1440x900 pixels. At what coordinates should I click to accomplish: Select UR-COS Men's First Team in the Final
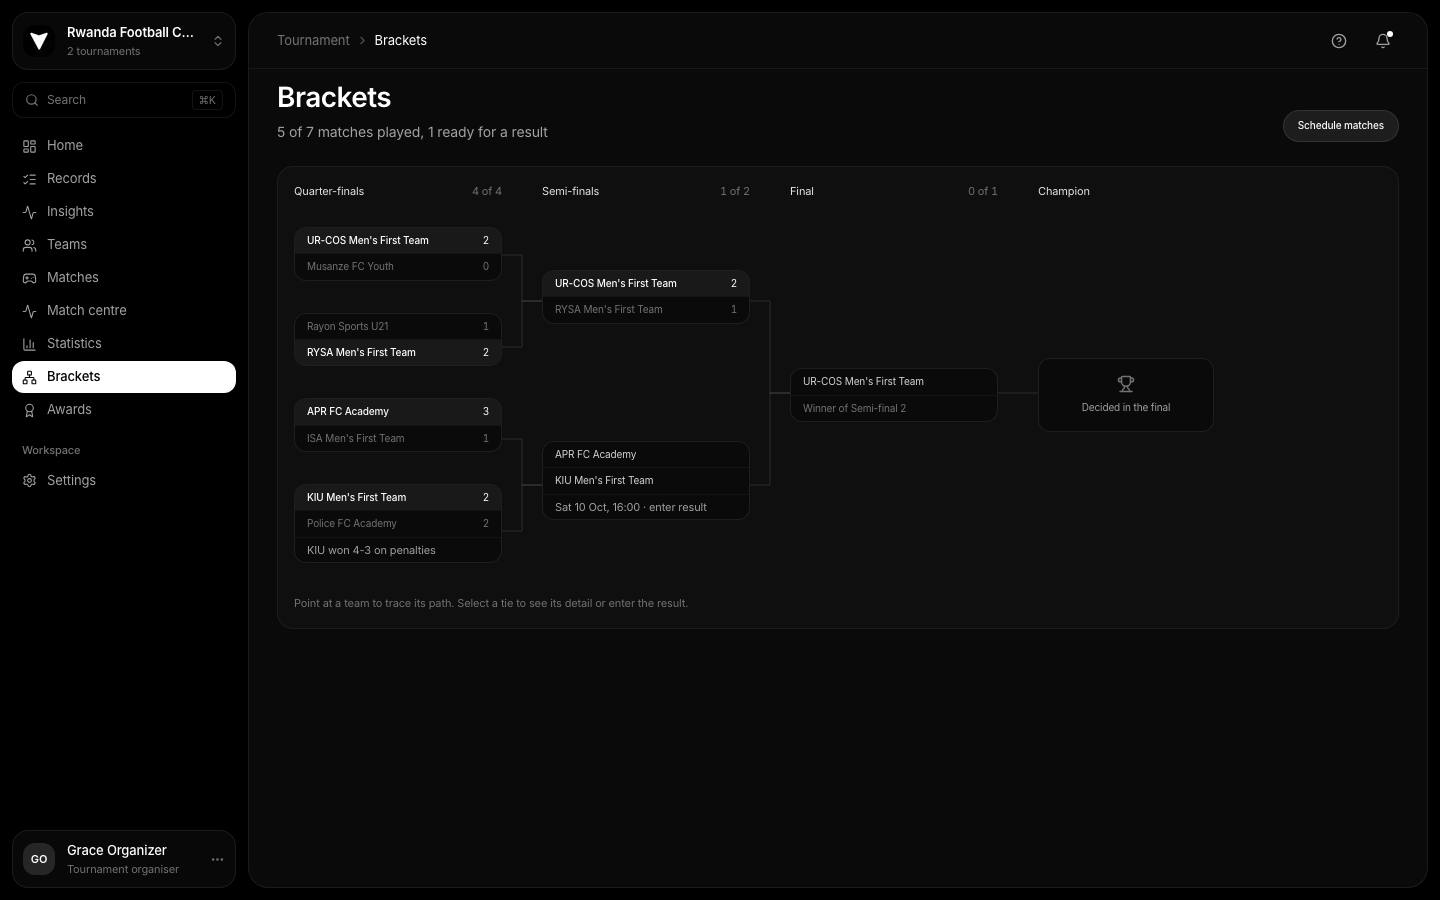point(894,382)
